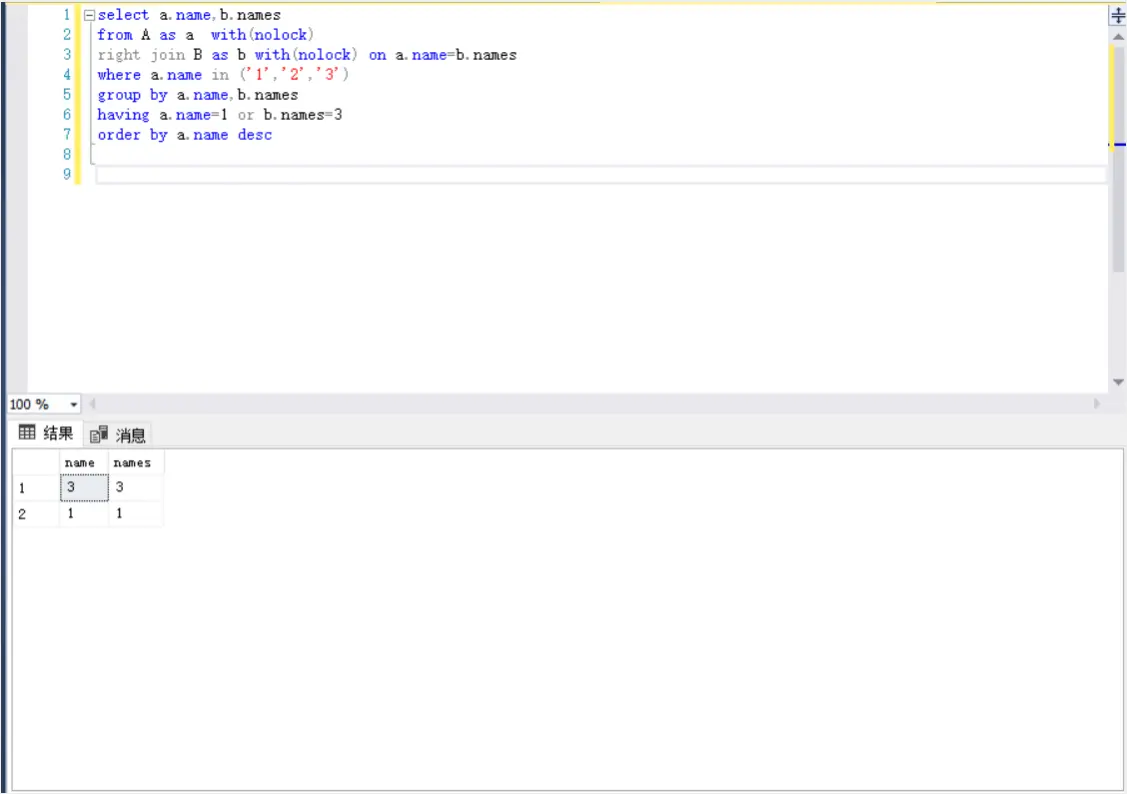Click the vertical scrollbar up arrow
Image resolution: width=1127 pixels, height=794 pixels.
click(x=1118, y=37)
